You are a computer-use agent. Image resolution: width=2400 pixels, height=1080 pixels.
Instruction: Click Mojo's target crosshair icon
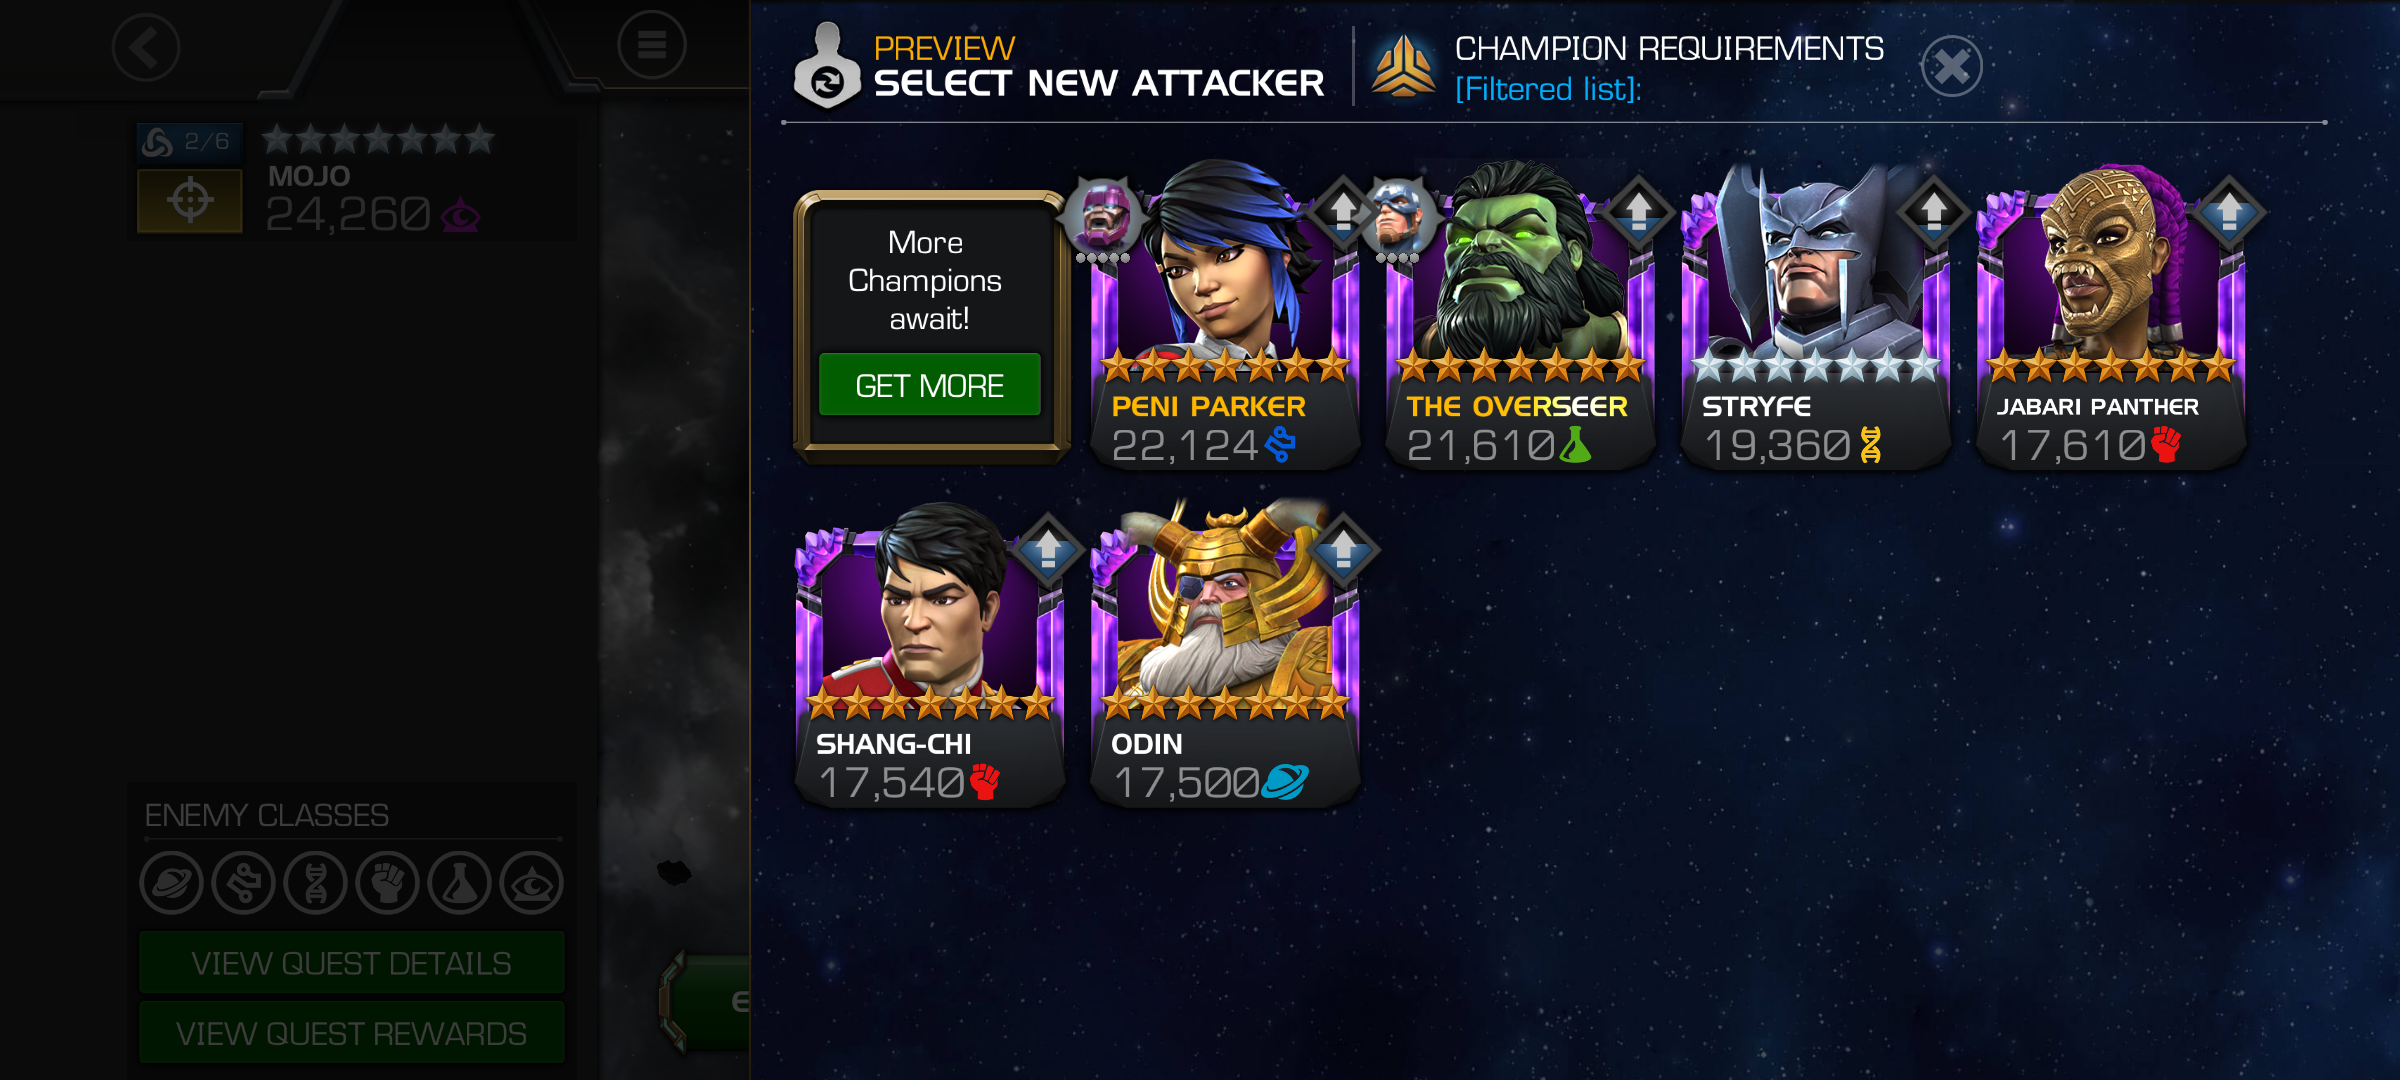[x=190, y=200]
